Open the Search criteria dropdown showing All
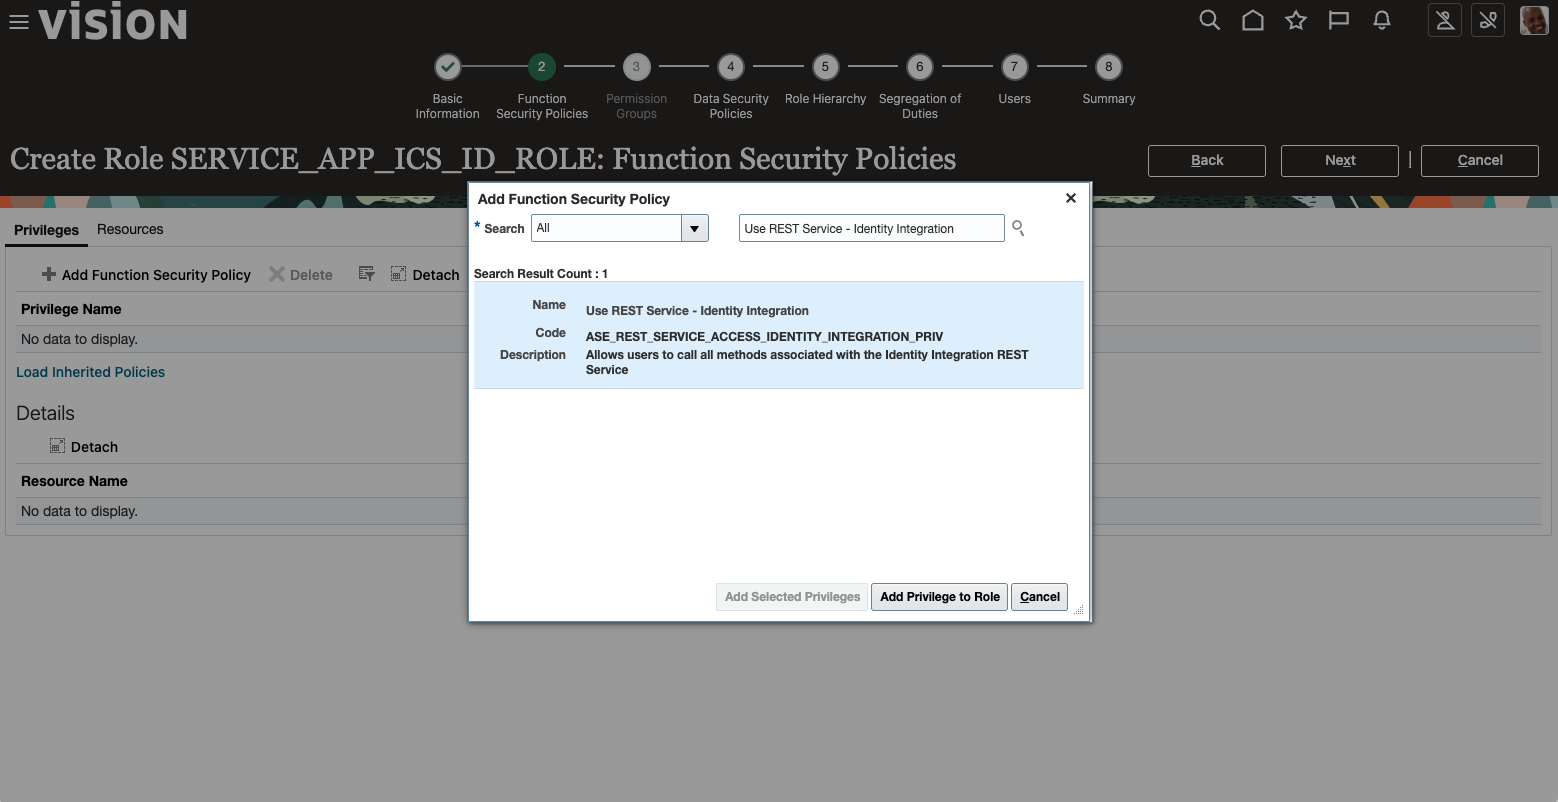Viewport: 1558px width, 802px height. point(694,228)
